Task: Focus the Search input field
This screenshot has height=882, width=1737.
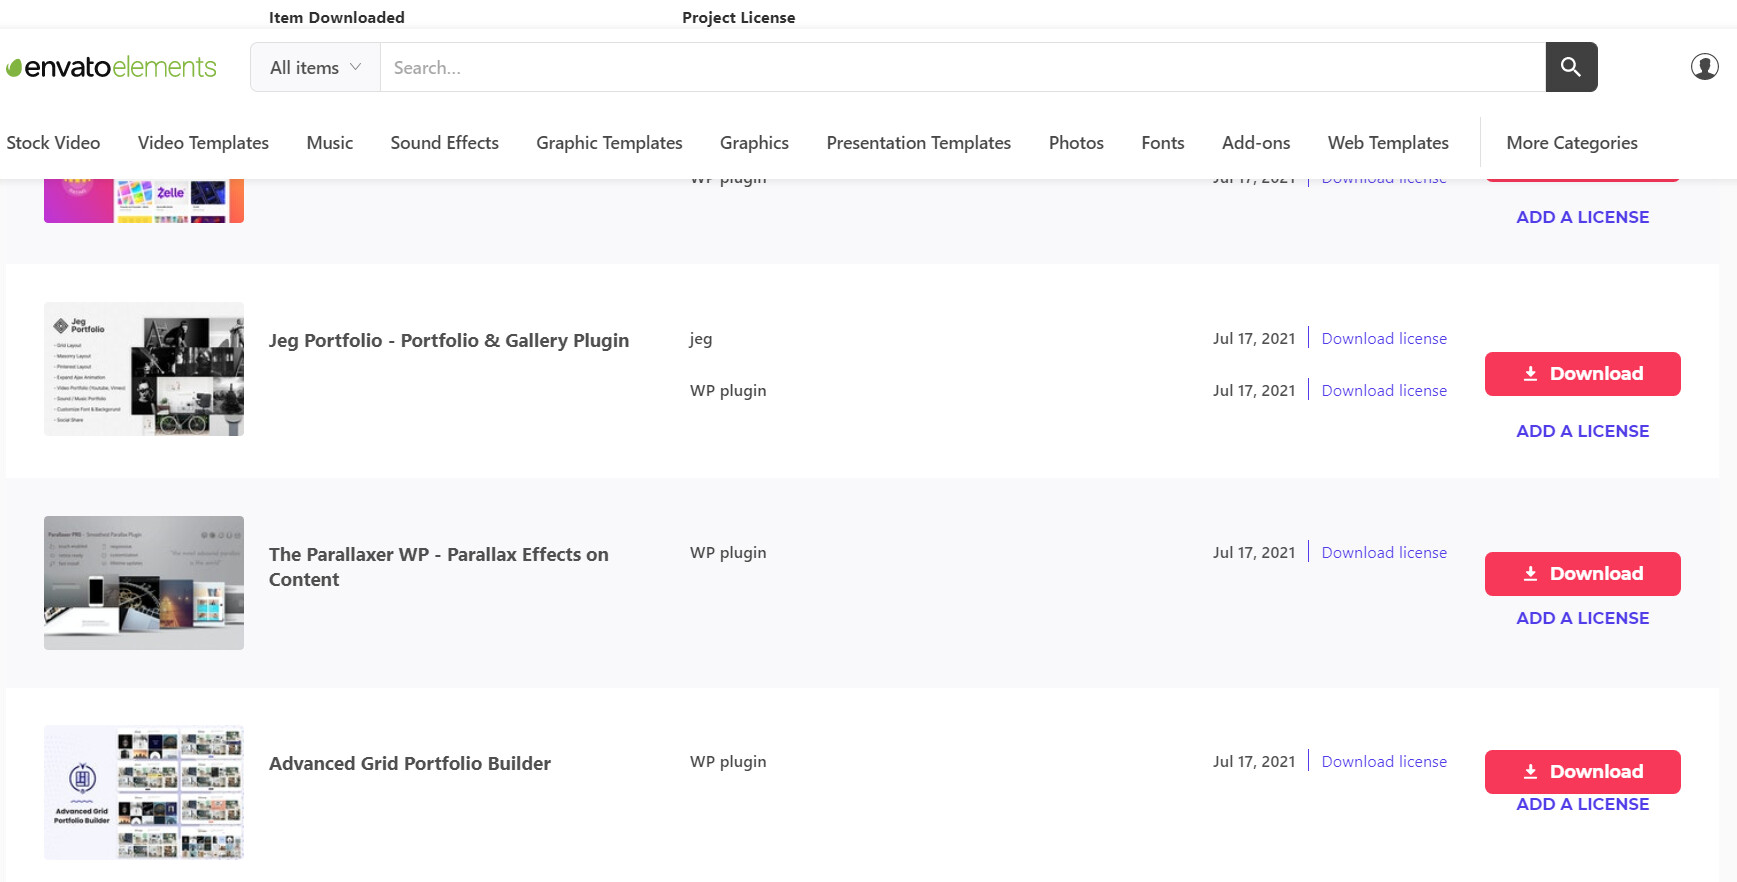Action: 962,67
